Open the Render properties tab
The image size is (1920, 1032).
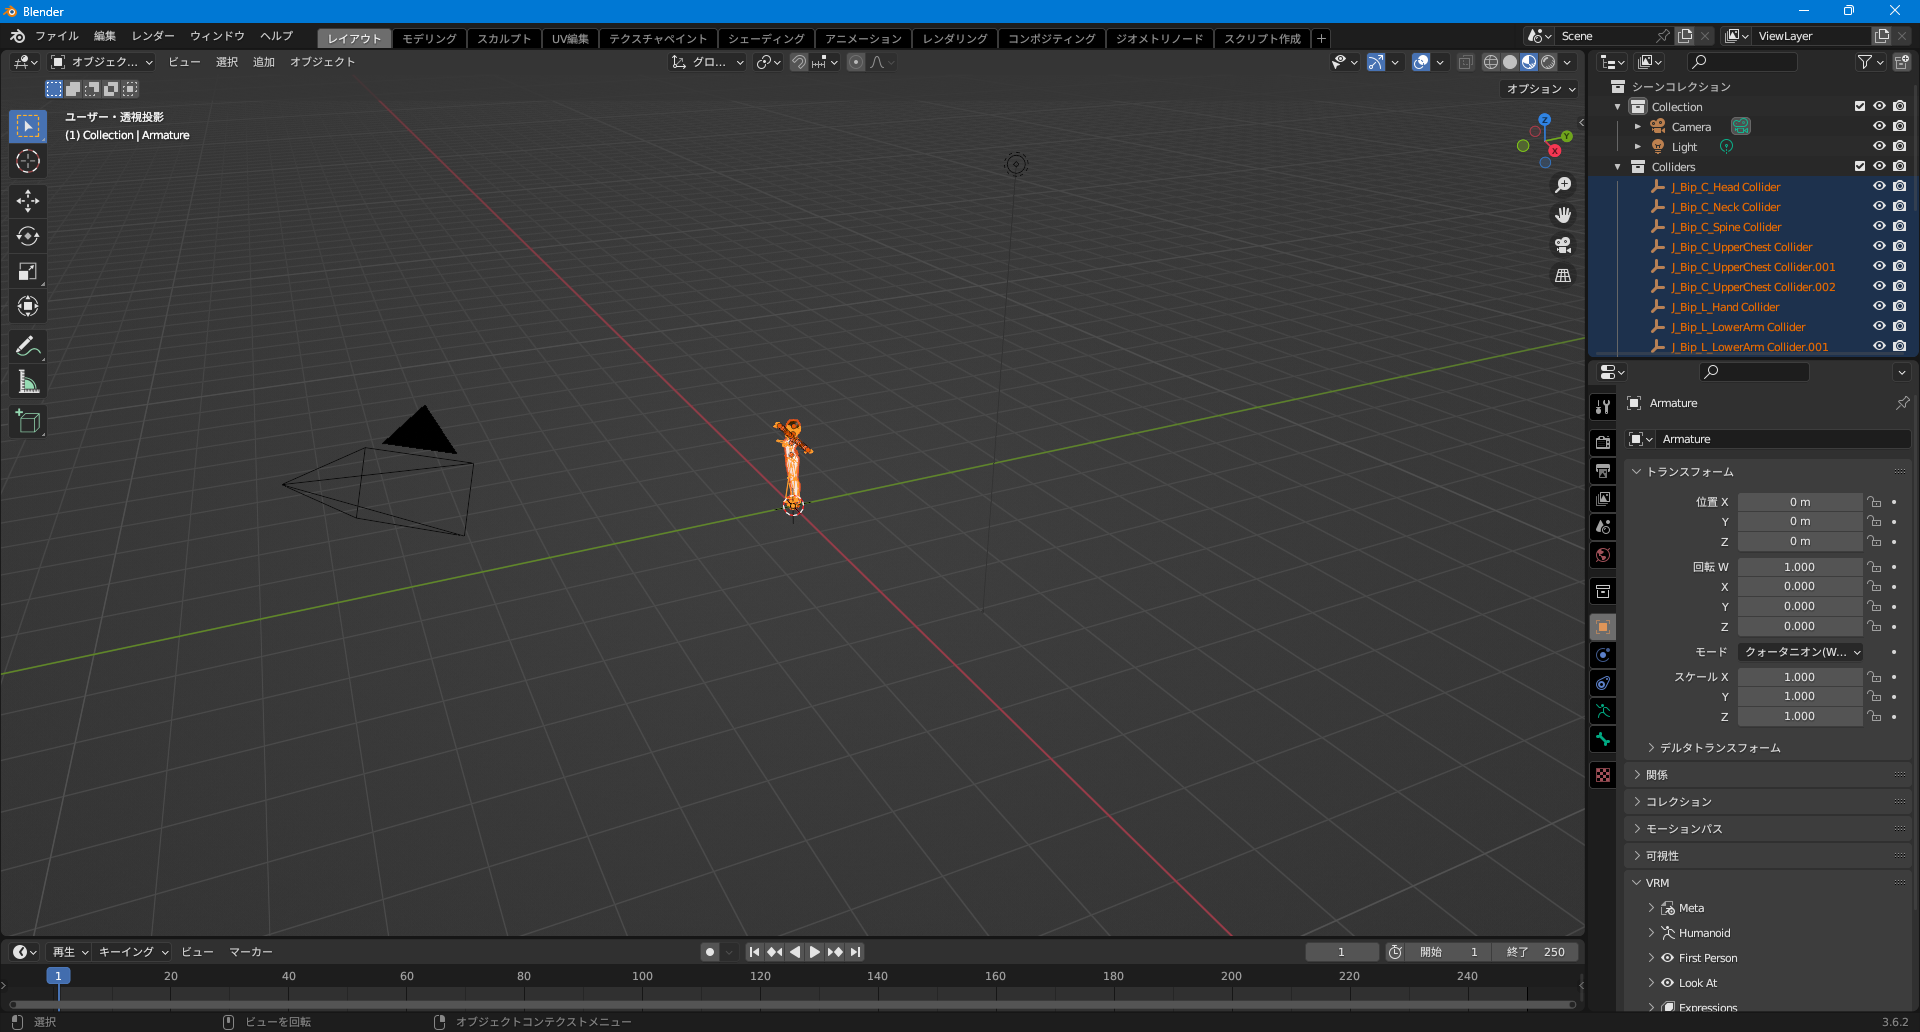click(1603, 442)
